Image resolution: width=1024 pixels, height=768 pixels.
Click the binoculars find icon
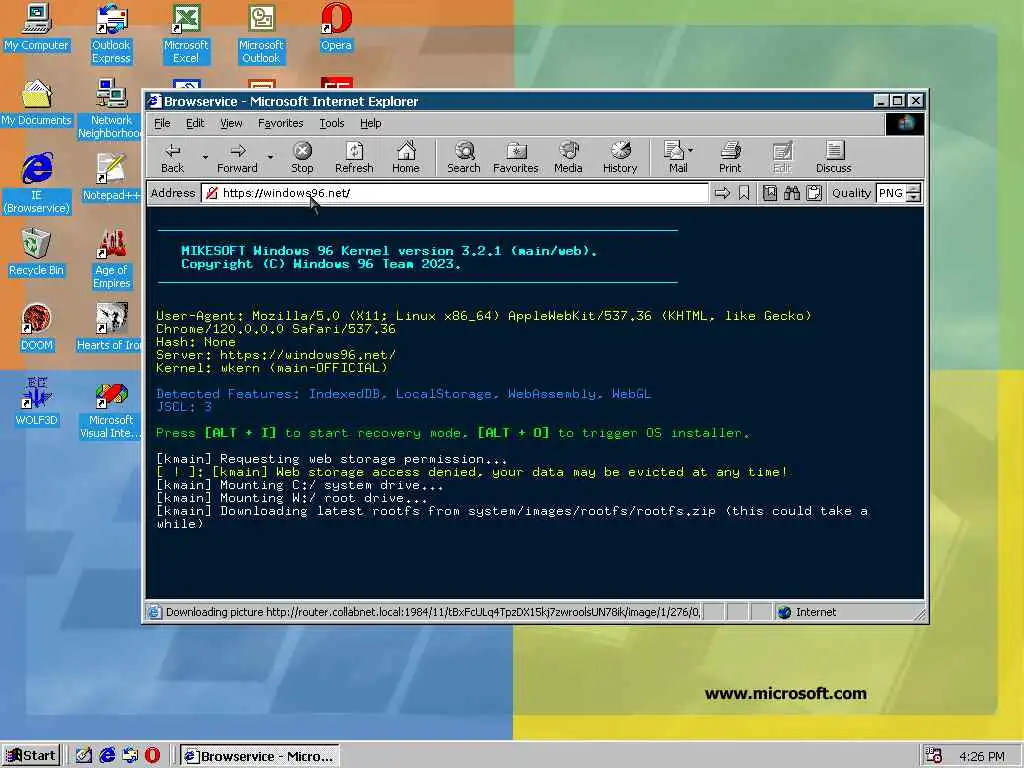792,193
